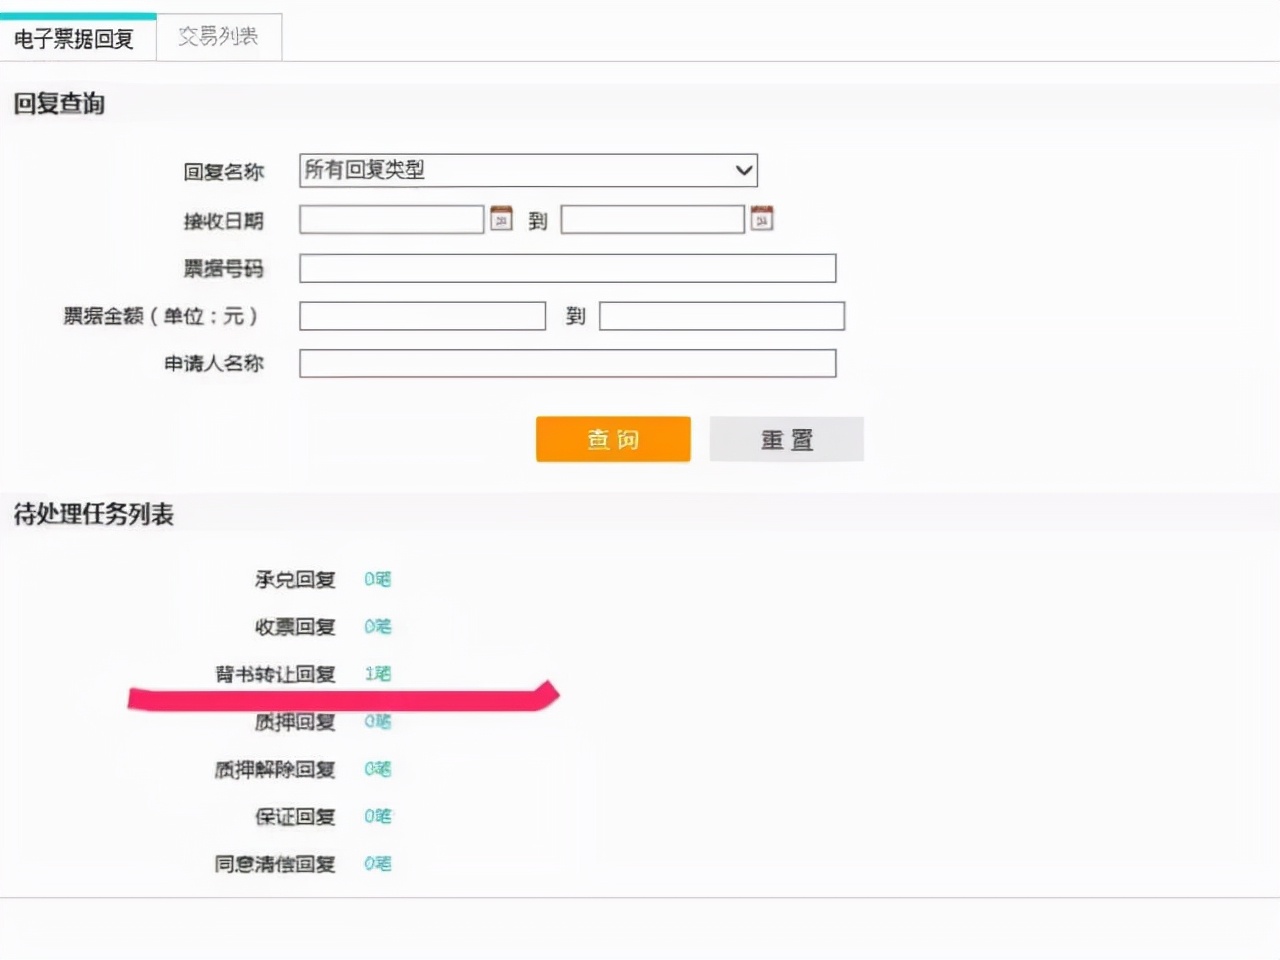Click the 重置 reset button

click(x=786, y=439)
